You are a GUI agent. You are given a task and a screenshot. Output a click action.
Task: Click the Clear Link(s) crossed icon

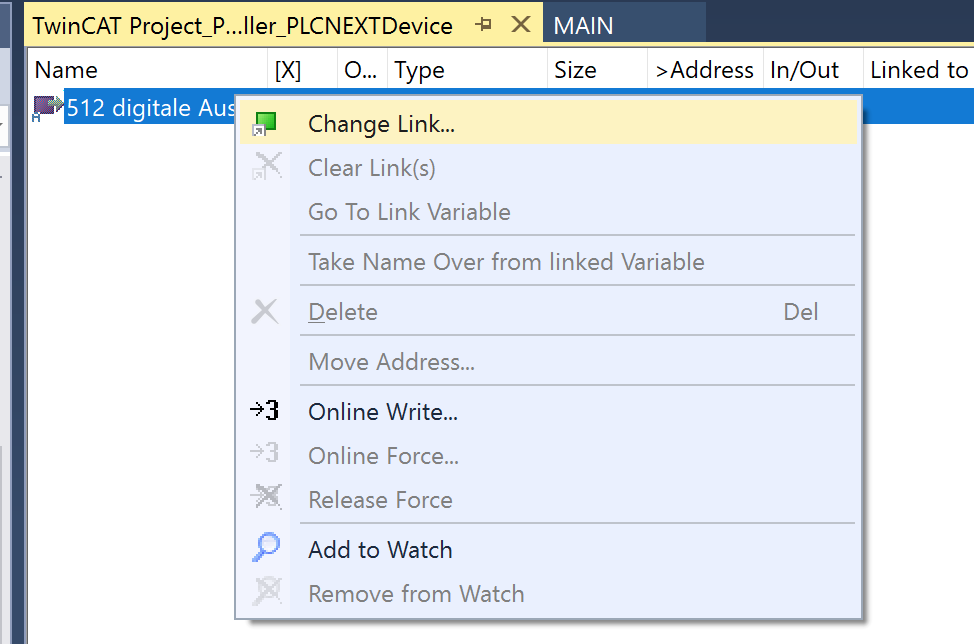coord(266,167)
